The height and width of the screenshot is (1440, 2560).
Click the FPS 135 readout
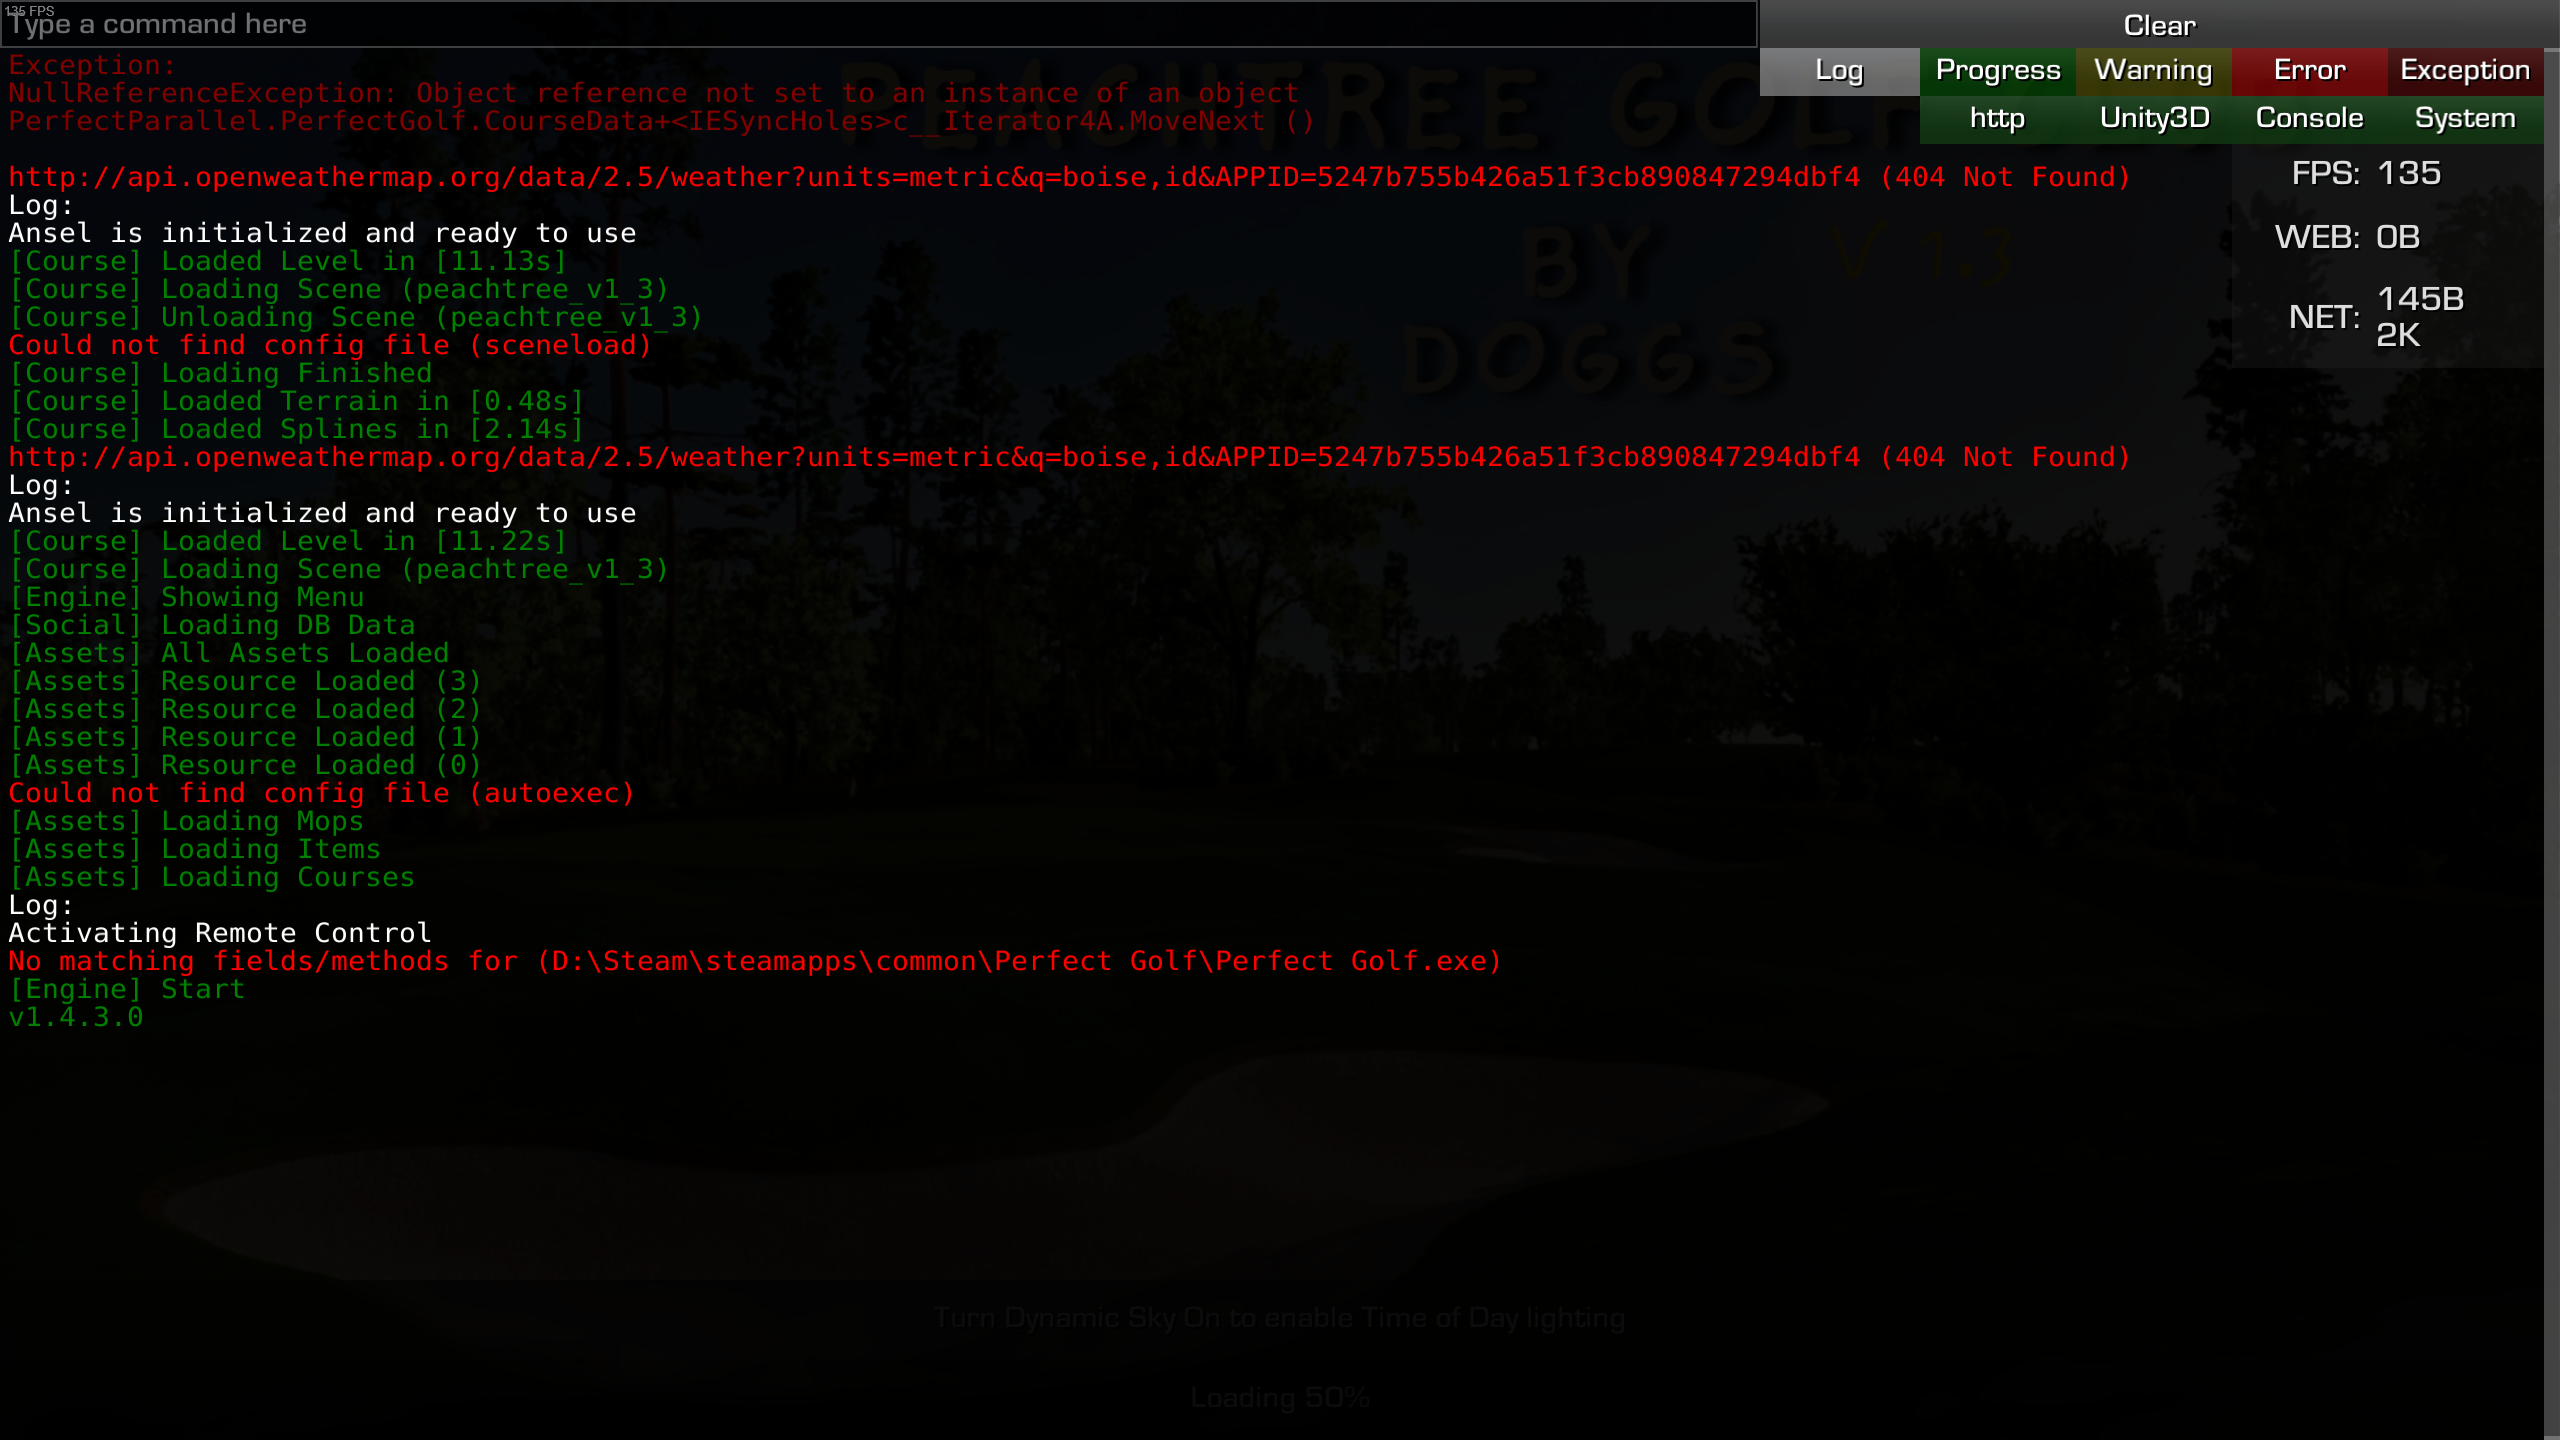click(2366, 174)
